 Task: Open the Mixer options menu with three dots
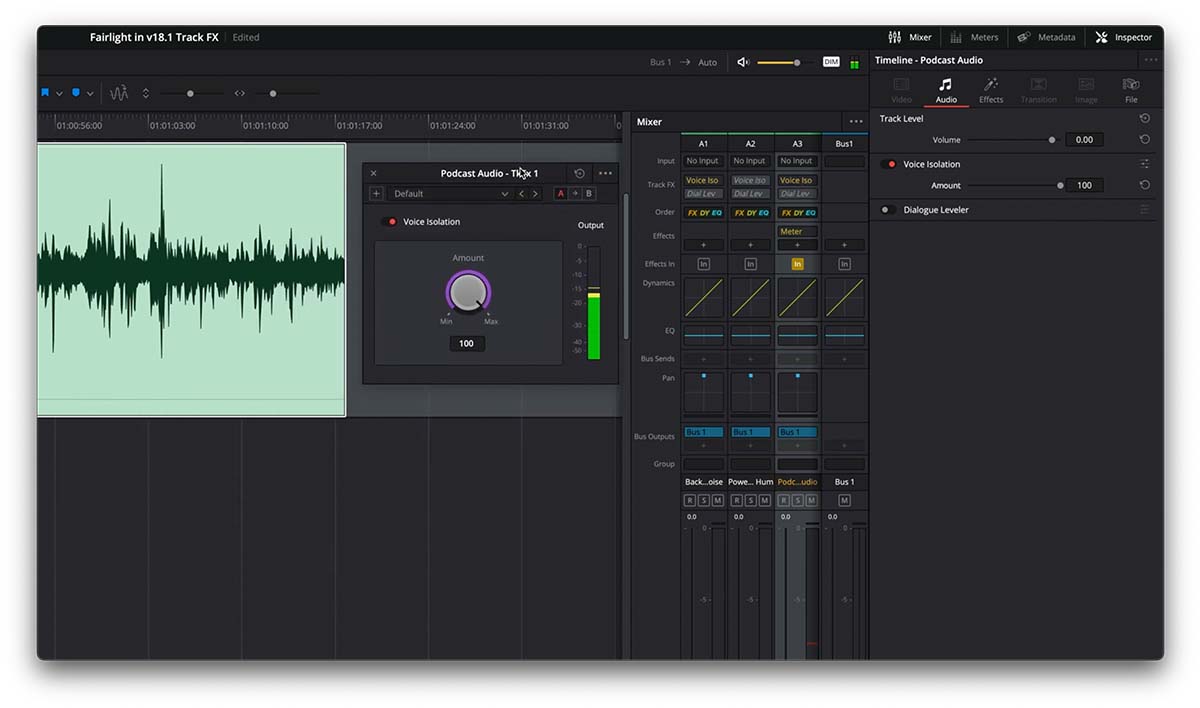[x=855, y=121]
